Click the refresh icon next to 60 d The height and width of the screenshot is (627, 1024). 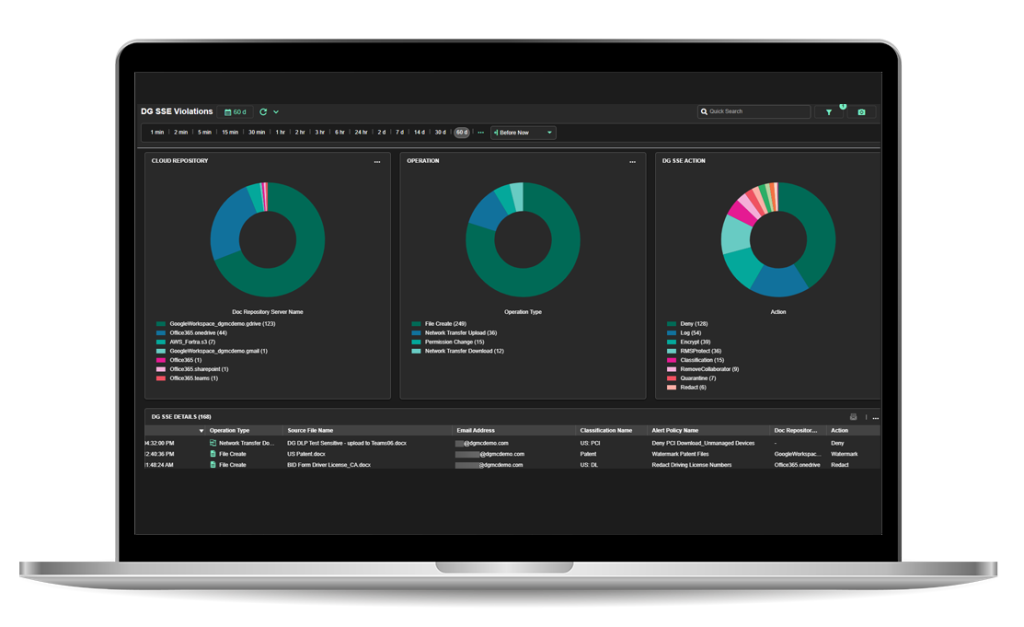(263, 112)
